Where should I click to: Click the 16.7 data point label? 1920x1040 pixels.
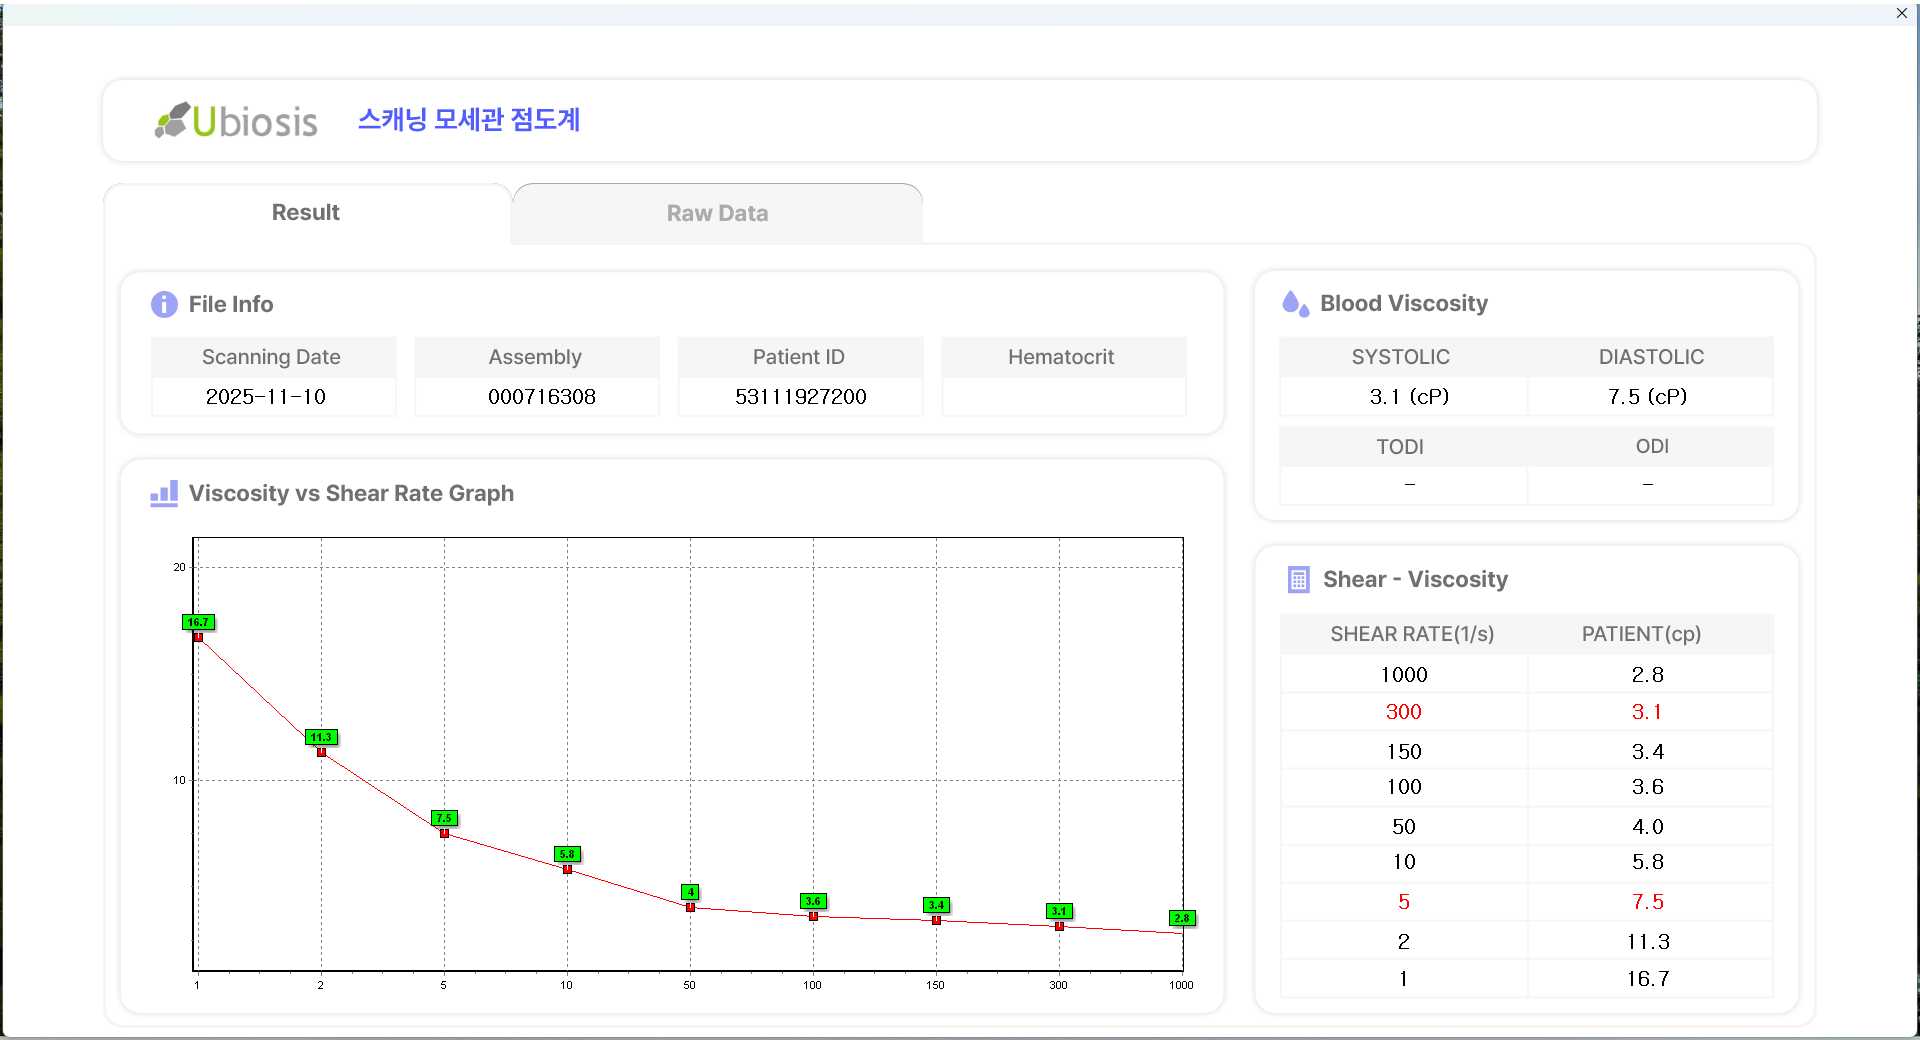coord(198,622)
